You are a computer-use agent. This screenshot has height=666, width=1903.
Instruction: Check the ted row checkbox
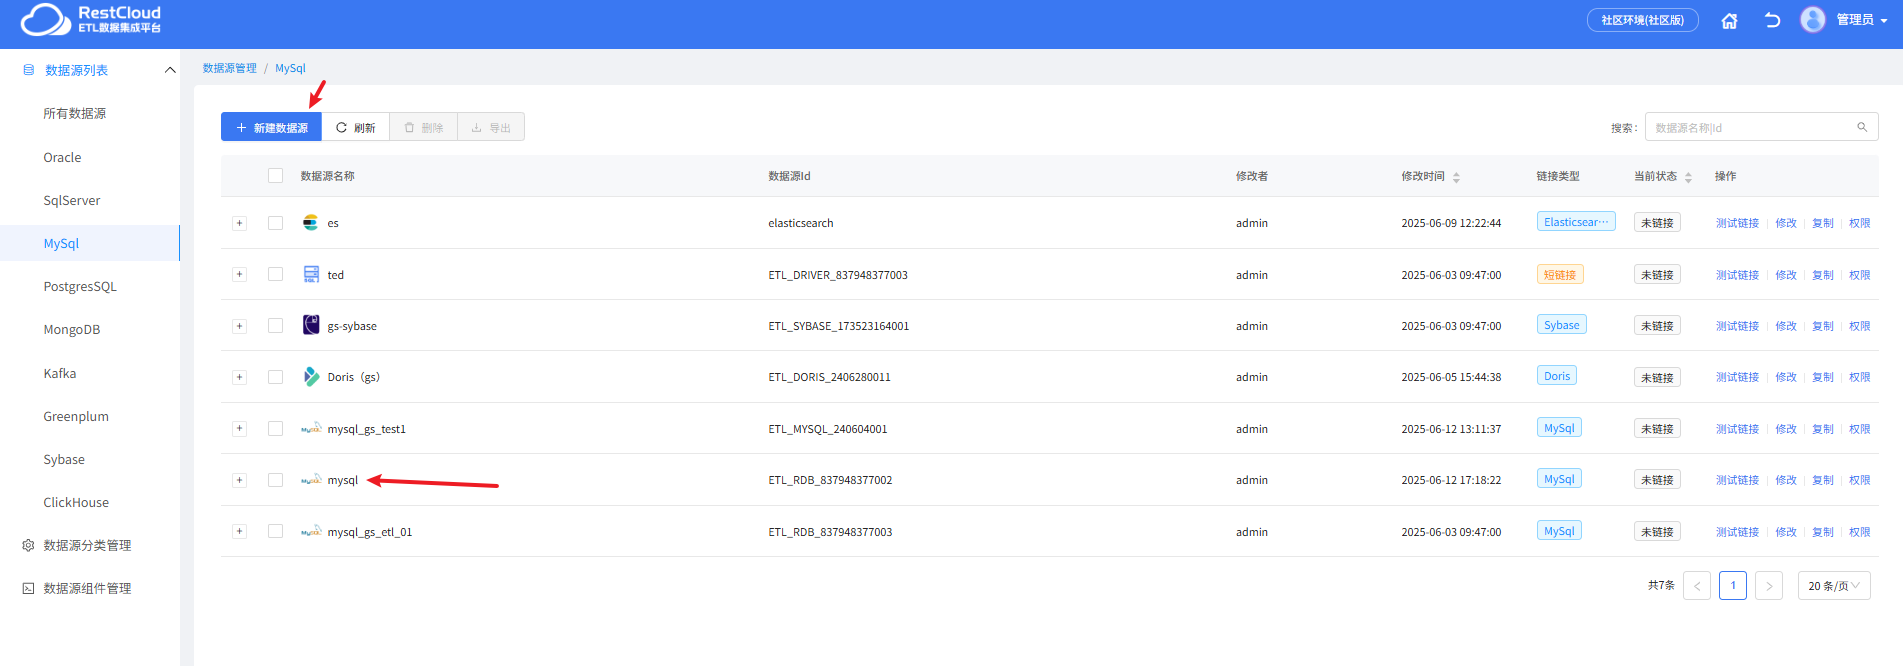[x=275, y=274]
